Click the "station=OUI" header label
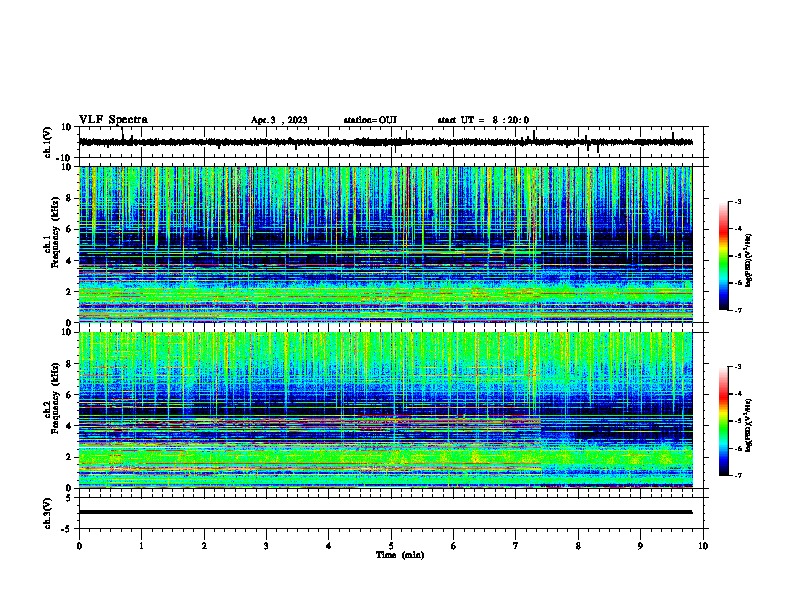The height and width of the screenshot is (612, 792). (370, 120)
